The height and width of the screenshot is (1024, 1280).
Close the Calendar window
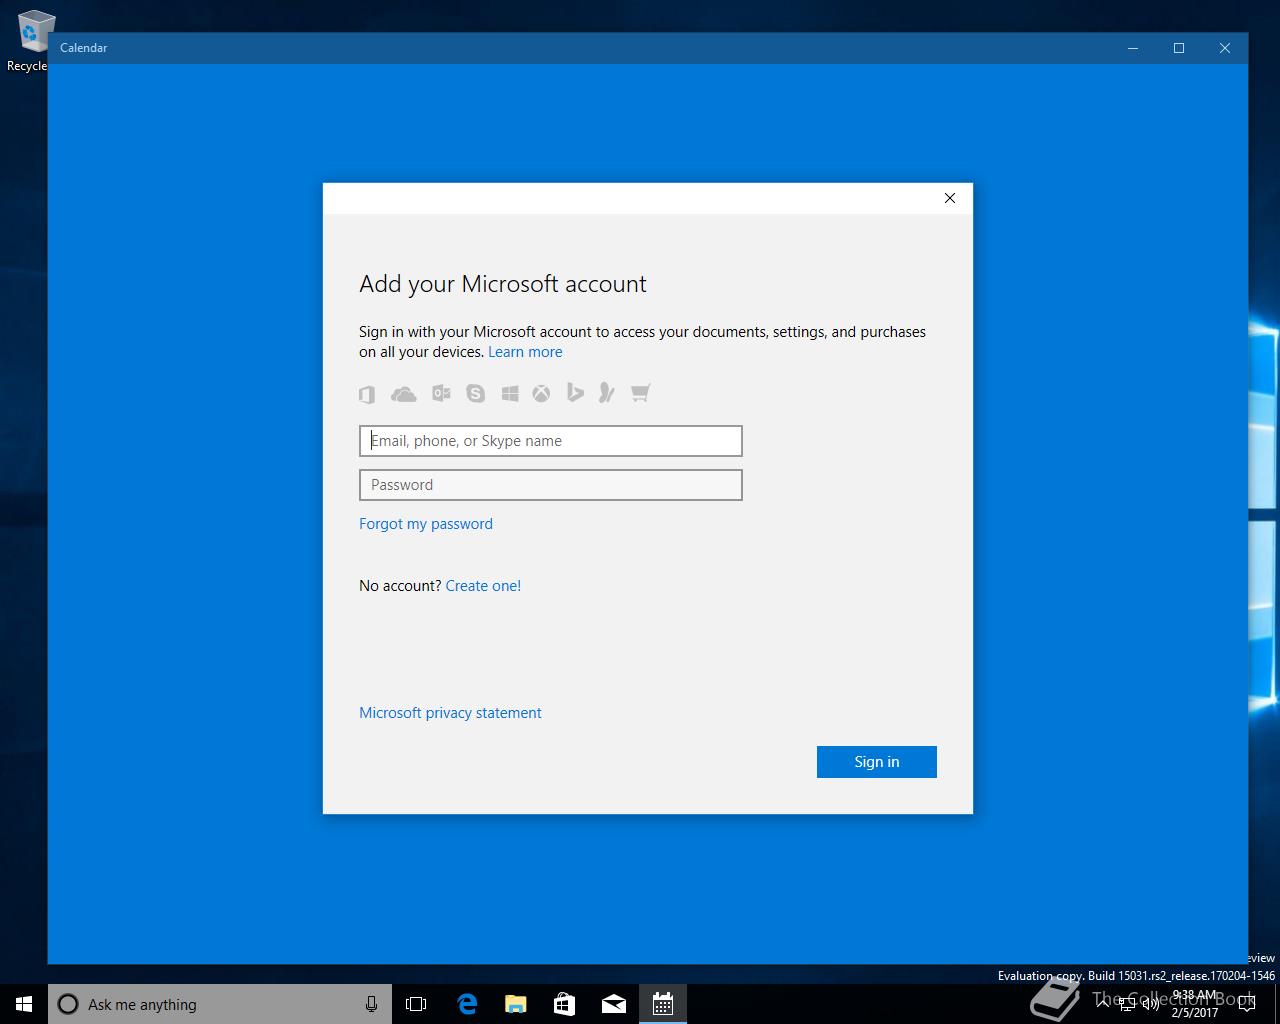tap(1225, 48)
